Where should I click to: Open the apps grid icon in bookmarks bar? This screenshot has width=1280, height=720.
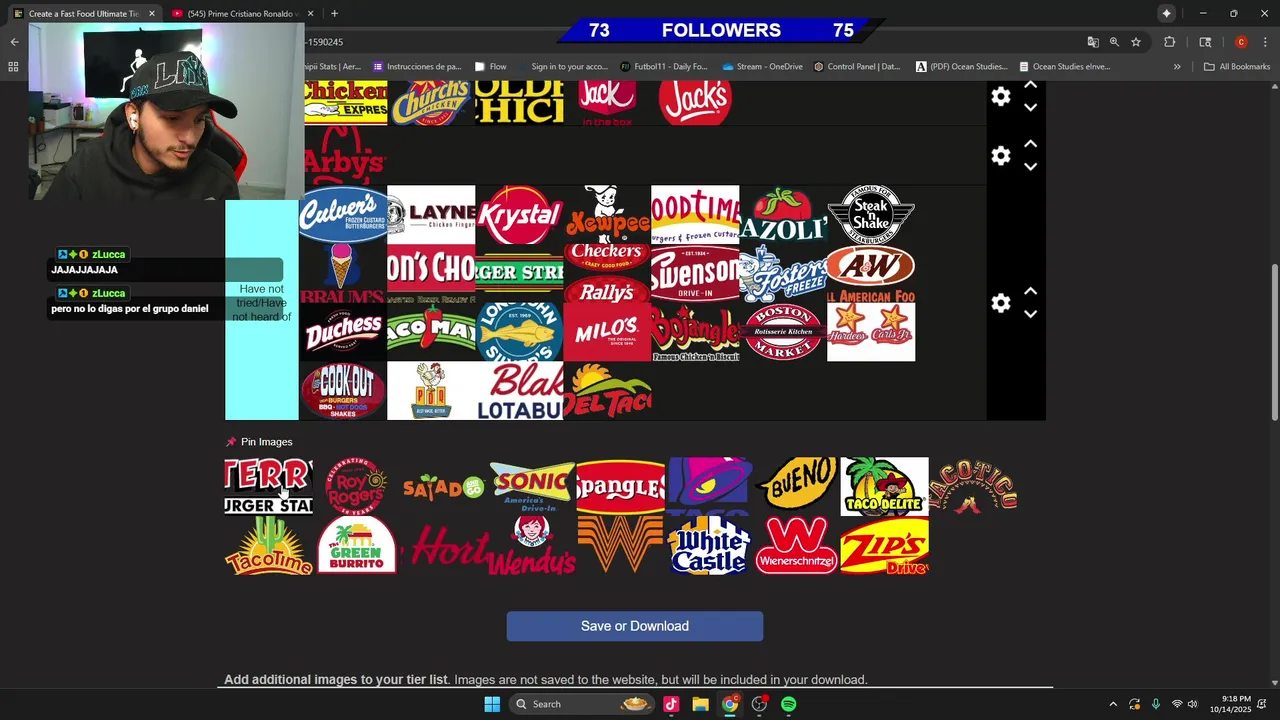pyautogui.click(x=13, y=67)
